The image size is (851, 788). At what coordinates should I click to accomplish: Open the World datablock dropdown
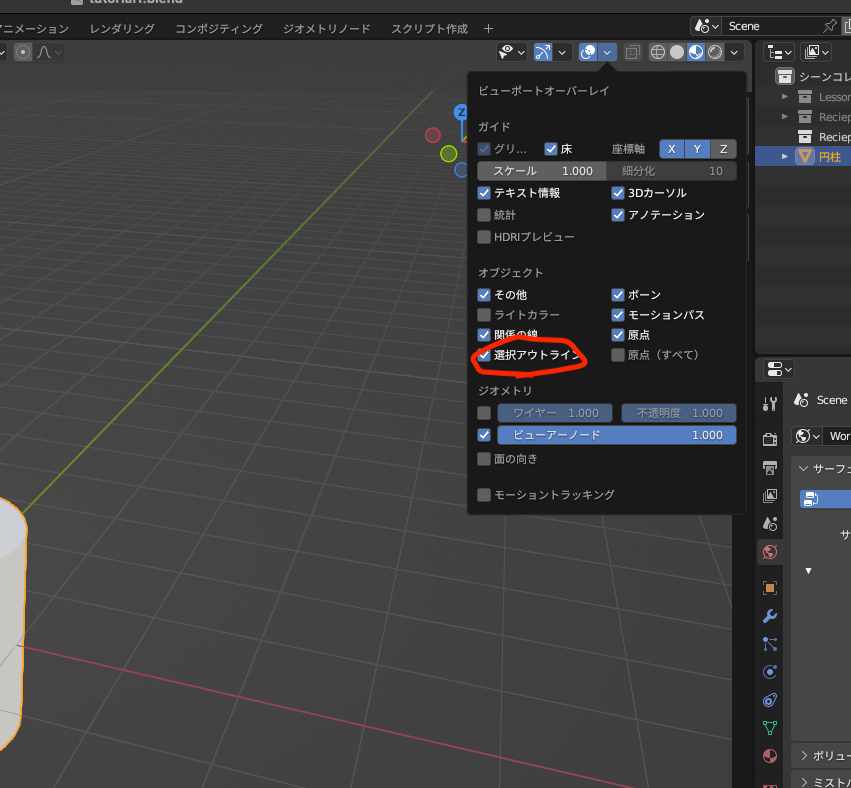pos(807,436)
